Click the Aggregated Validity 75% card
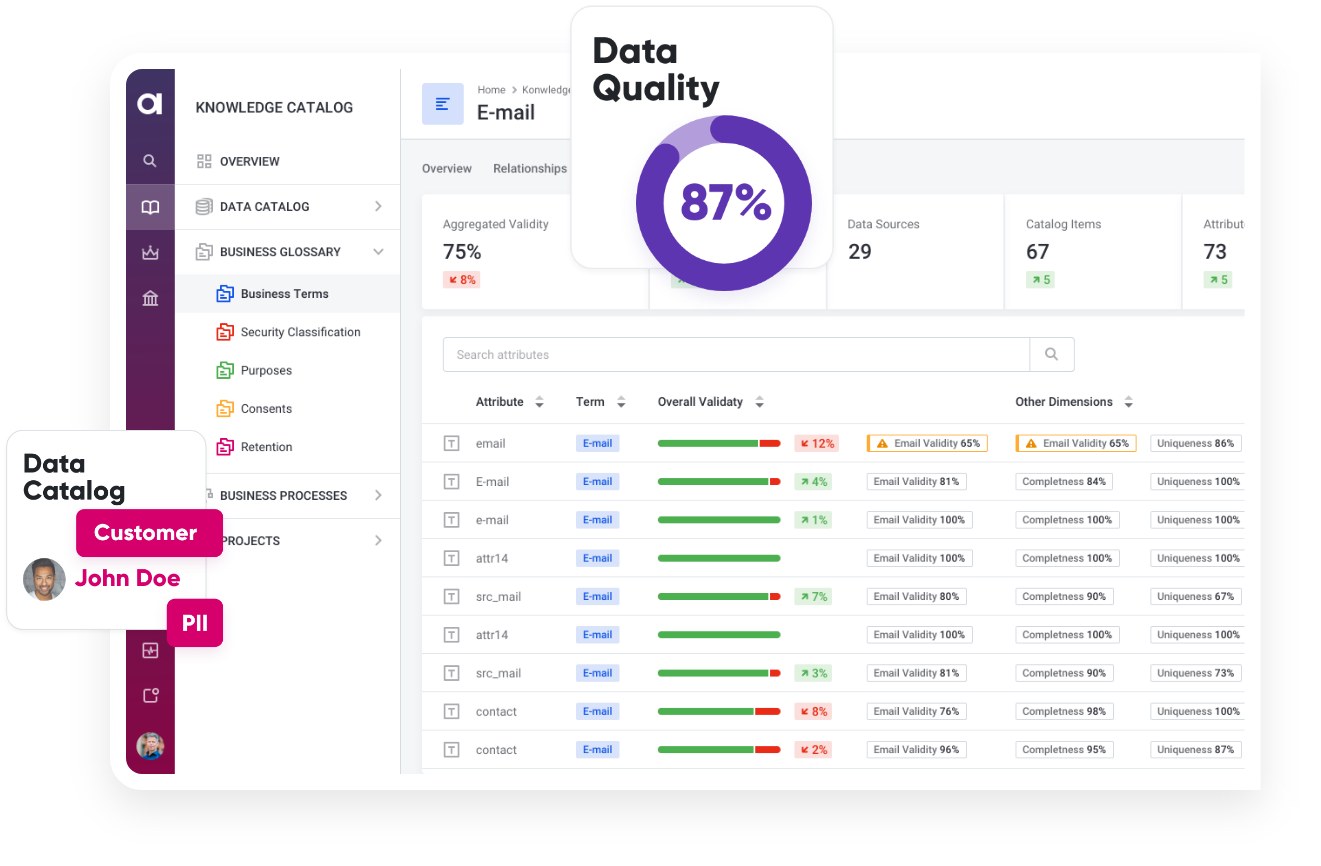Screen dimensions: 1321x866 point(535,252)
